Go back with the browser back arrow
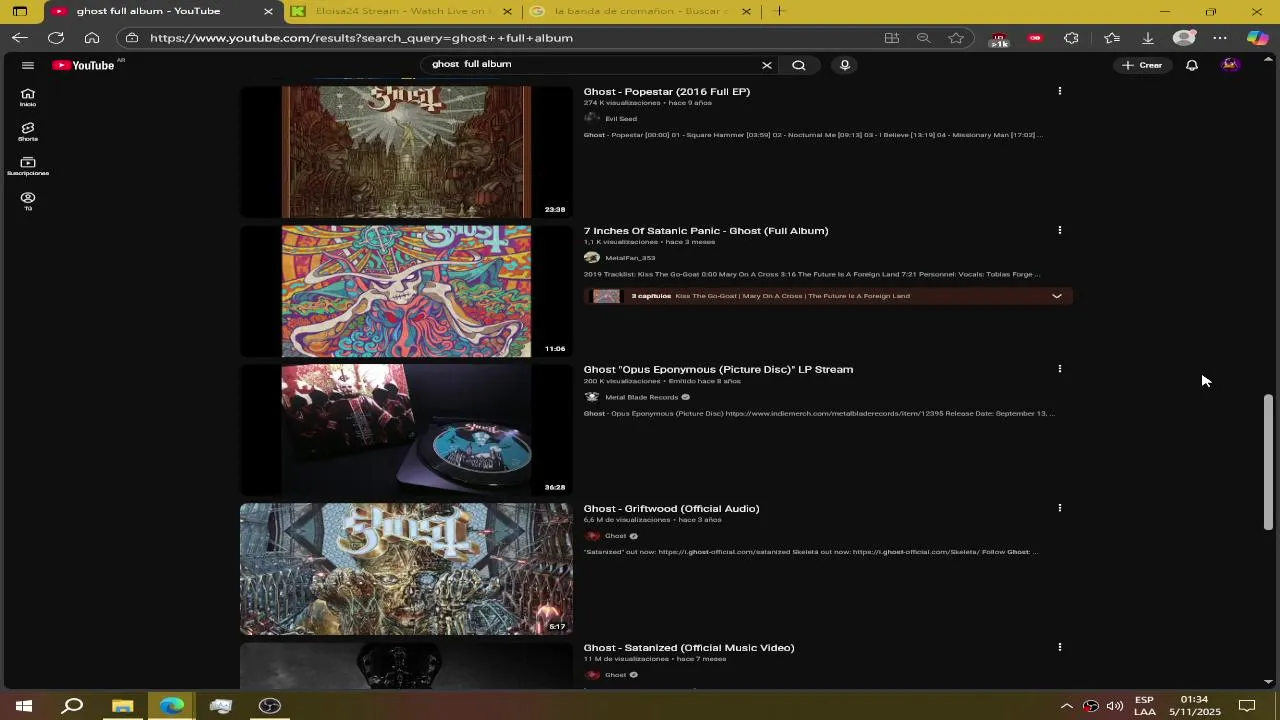Screen dimensions: 1280x720 pyautogui.click(x=20, y=38)
